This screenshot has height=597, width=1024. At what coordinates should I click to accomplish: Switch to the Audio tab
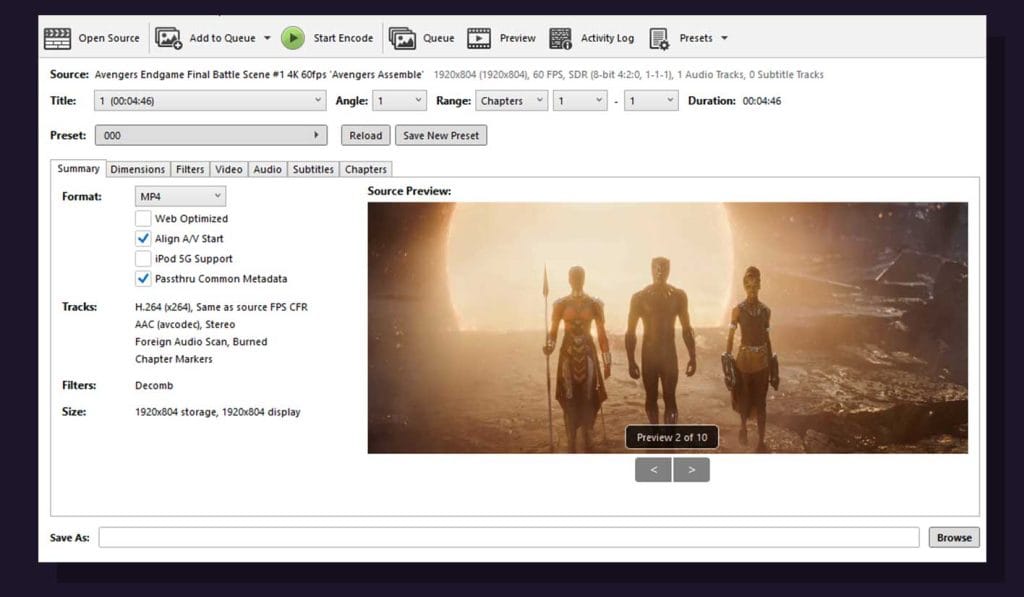tap(268, 169)
